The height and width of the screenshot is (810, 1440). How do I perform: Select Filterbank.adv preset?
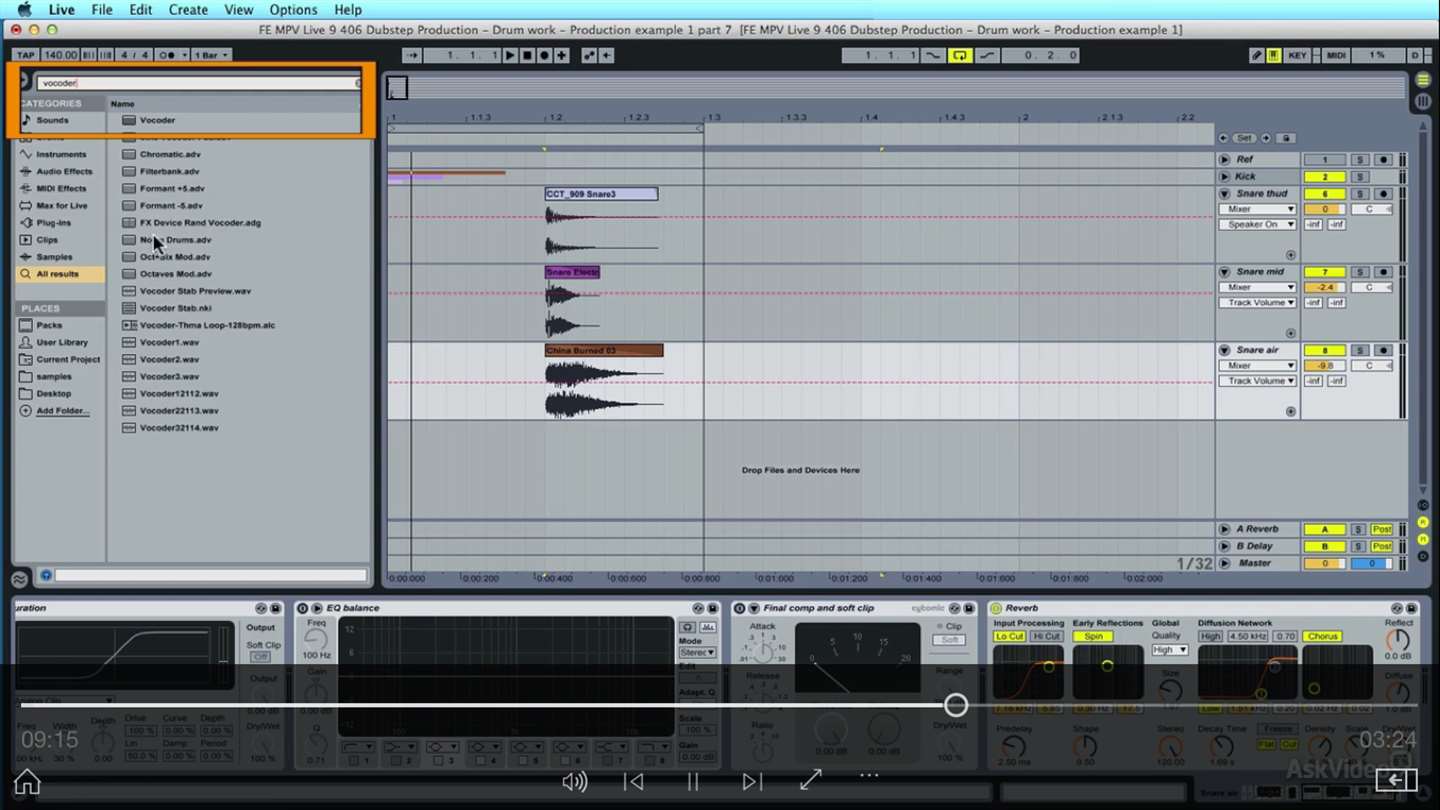tap(169, 171)
